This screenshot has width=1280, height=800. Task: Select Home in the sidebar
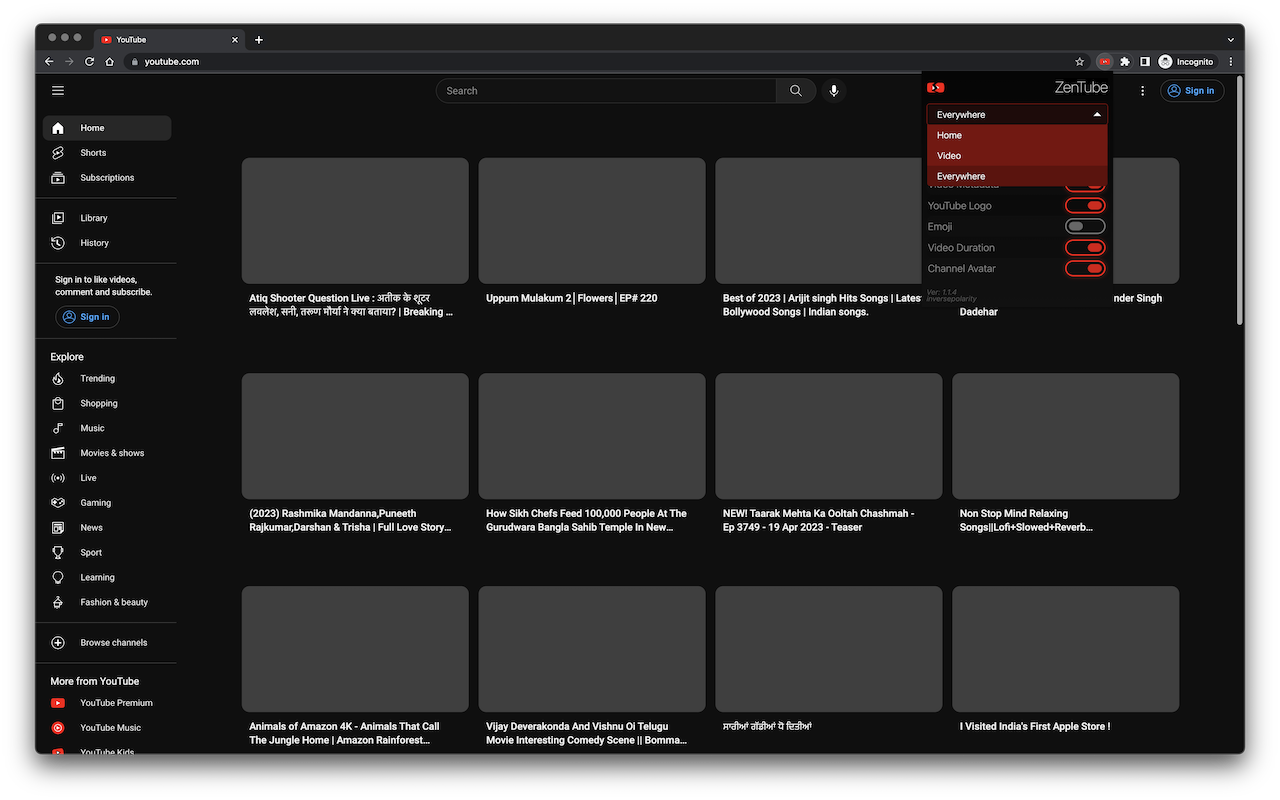[x=107, y=128]
